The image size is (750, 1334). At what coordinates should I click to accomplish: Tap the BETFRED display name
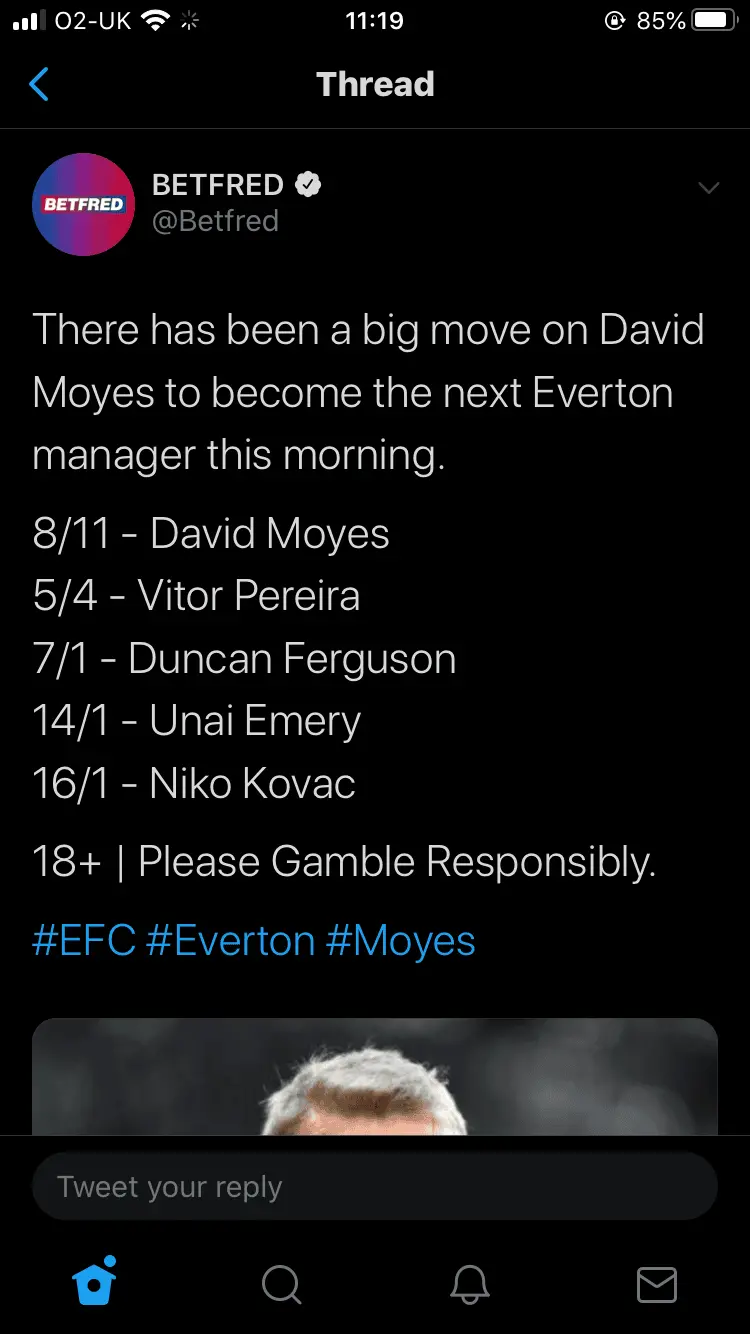(x=218, y=185)
